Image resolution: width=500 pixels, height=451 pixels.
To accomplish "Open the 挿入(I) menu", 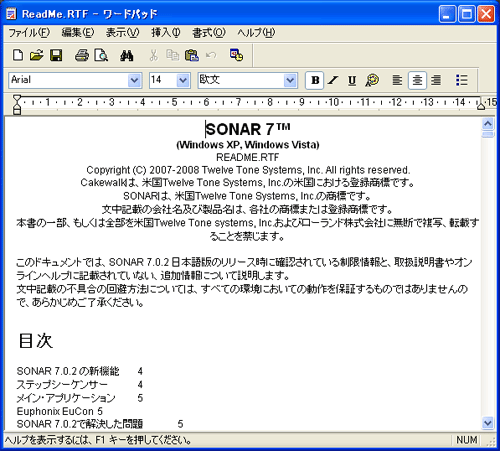I will [x=166, y=33].
